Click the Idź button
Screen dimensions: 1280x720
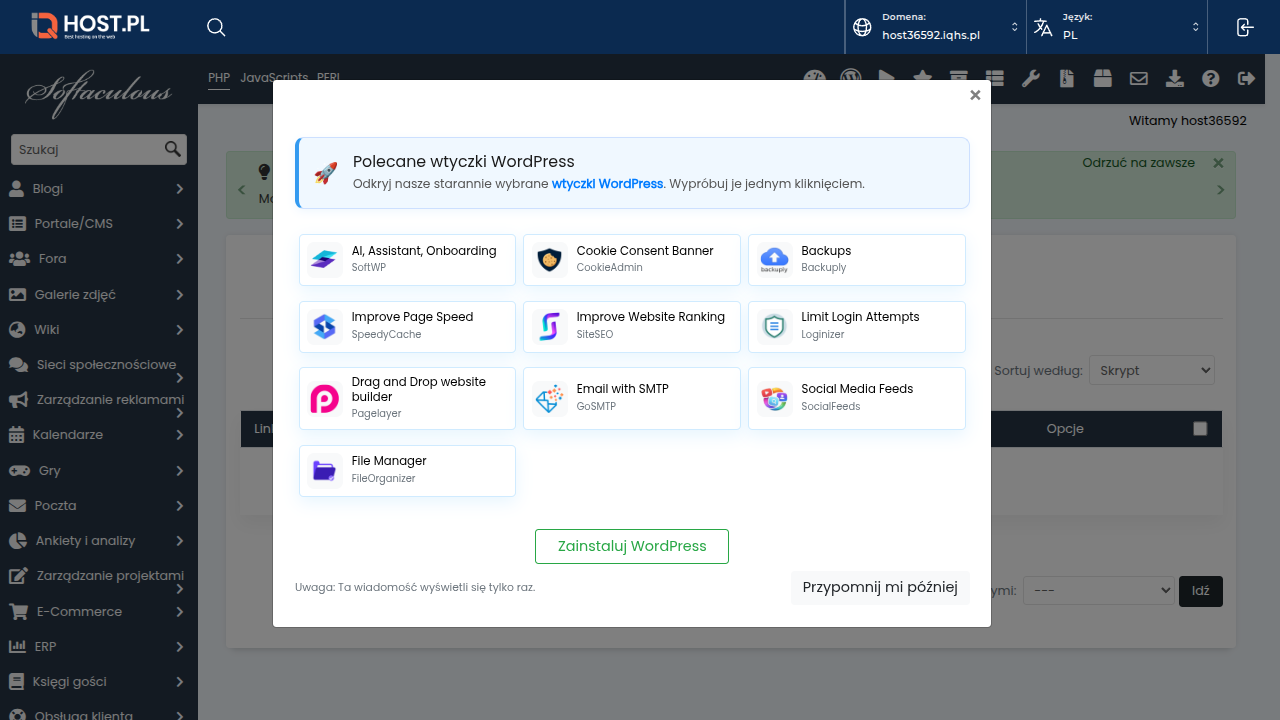point(1201,591)
